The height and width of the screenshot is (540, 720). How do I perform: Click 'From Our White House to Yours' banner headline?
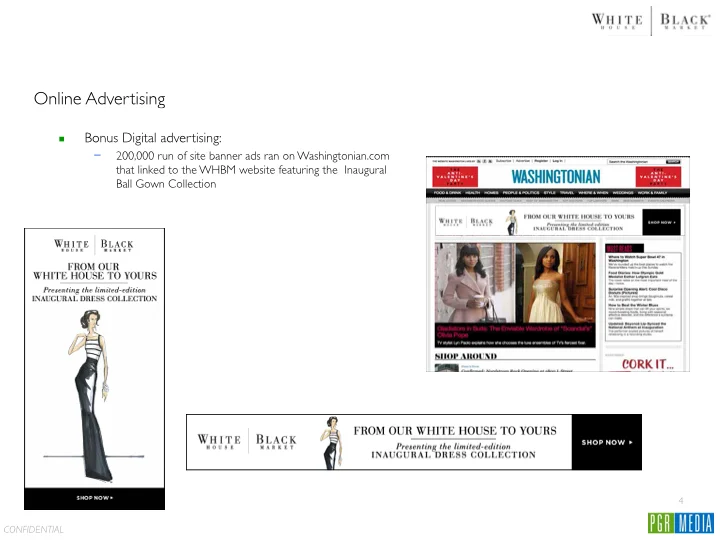pyautogui.click(x=455, y=431)
